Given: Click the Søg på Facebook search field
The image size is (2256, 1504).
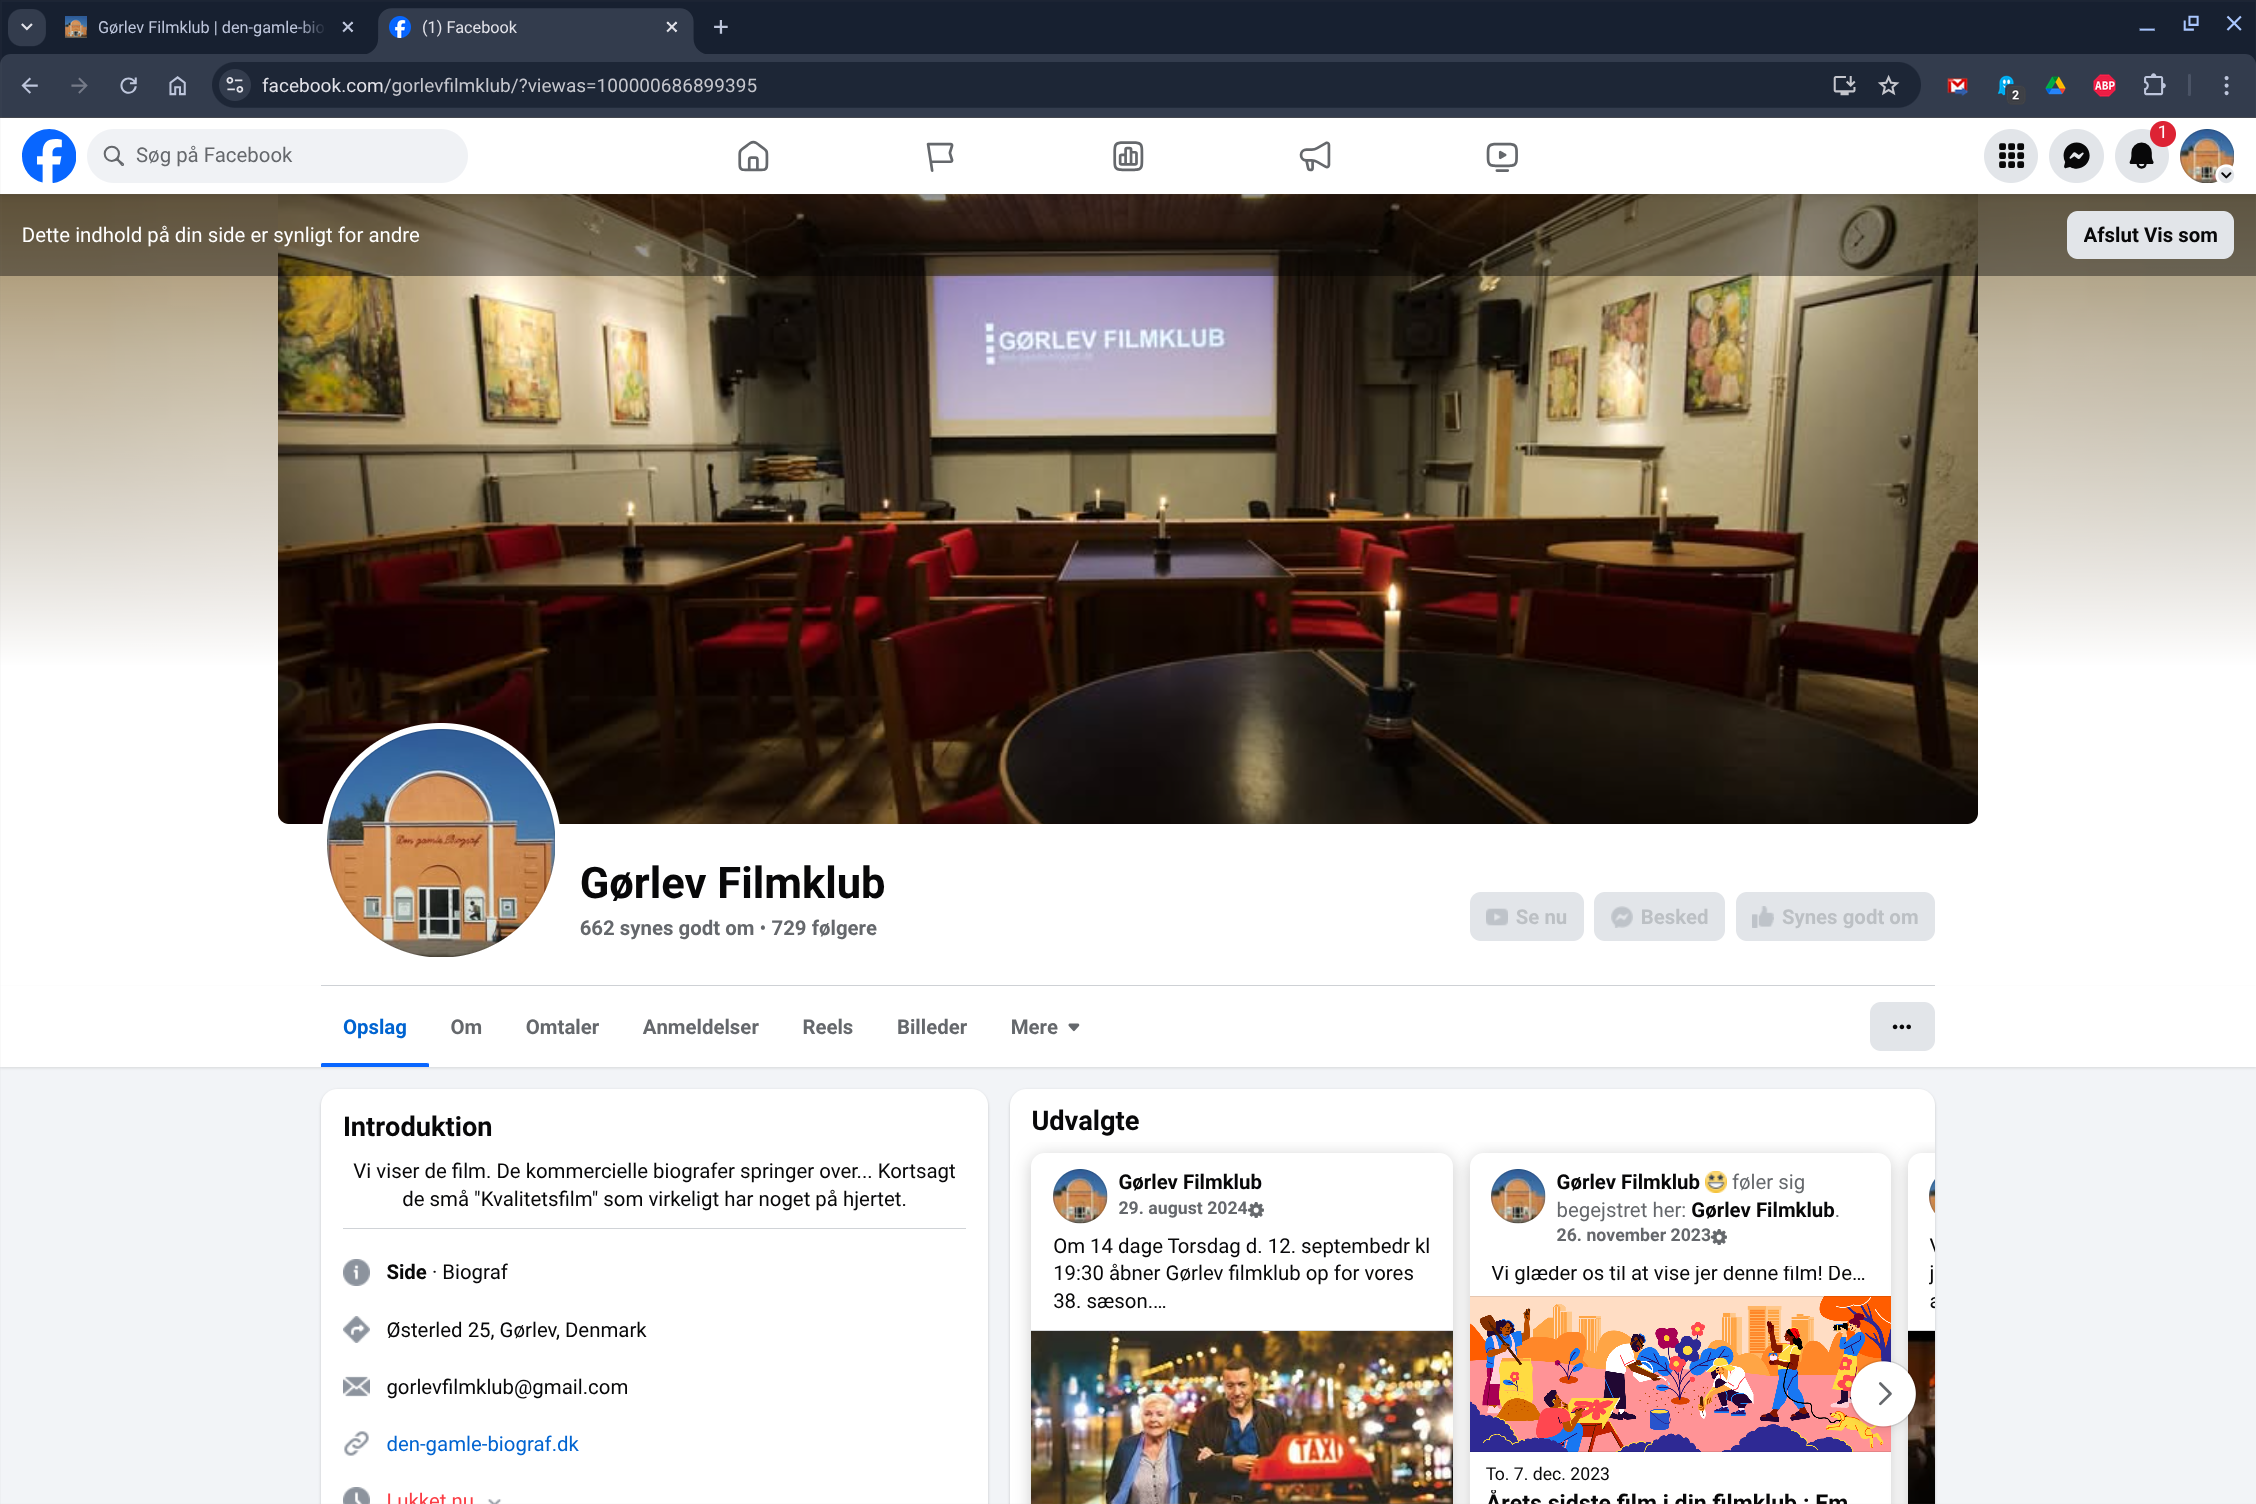Looking at the screenshot, I should 278,156.
